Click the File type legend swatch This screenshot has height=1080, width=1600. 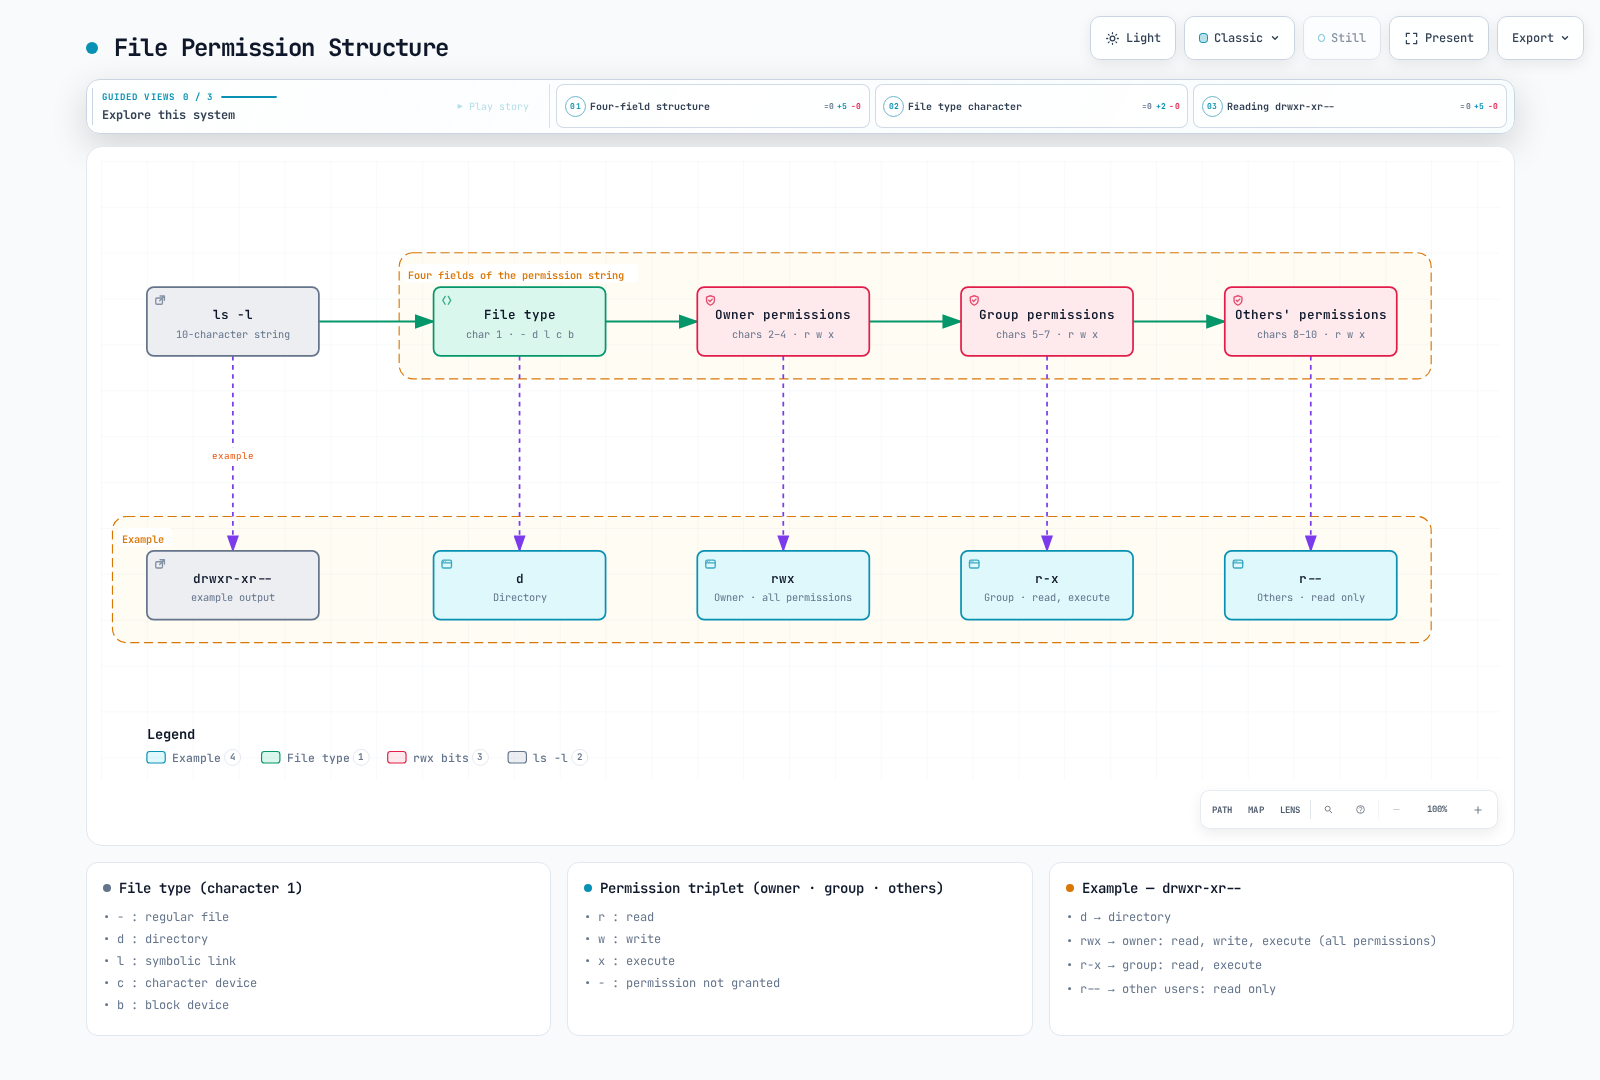[271, 757]
